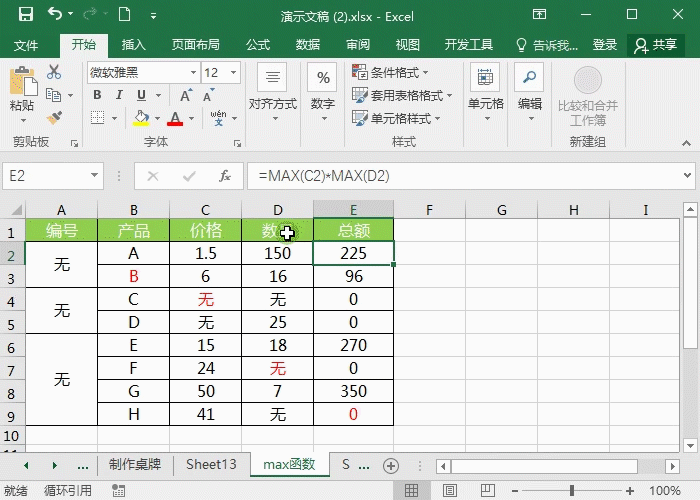This screenshot has width=700, height=500.
Task: Click the Cut scissors icon
Action: 54,72
